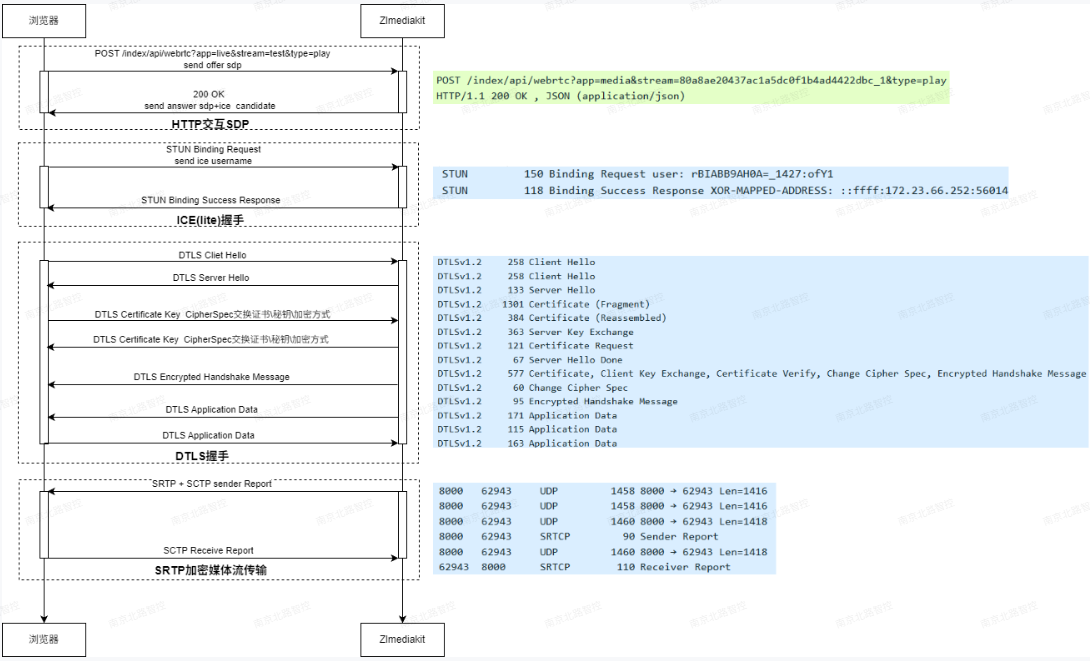This screenshot has height=661, width=1090.
Task: Click the 'send ice username' text
Action: coord(213,161)
